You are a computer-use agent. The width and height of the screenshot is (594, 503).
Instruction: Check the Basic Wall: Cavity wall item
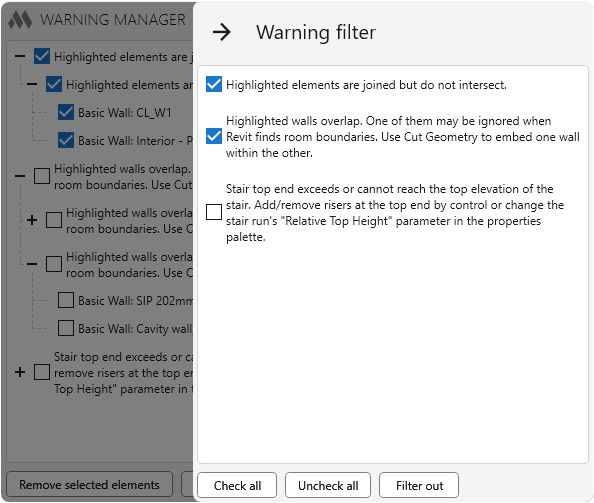[66, 328]
